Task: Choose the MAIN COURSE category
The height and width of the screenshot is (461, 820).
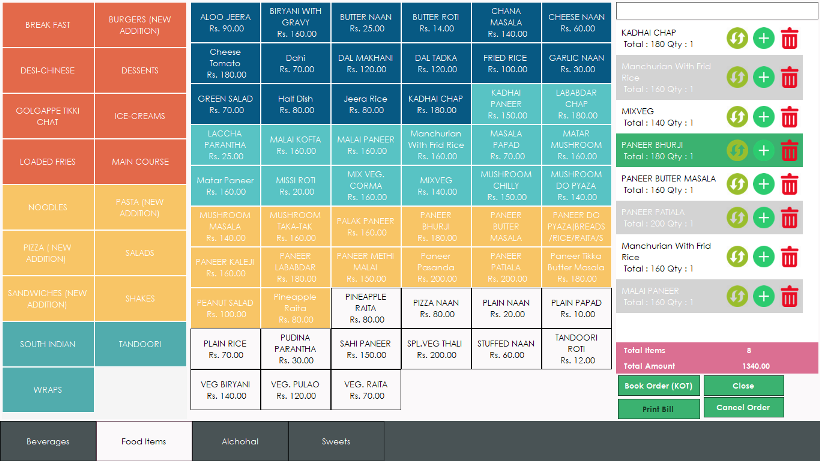Action: coord(140,162)
